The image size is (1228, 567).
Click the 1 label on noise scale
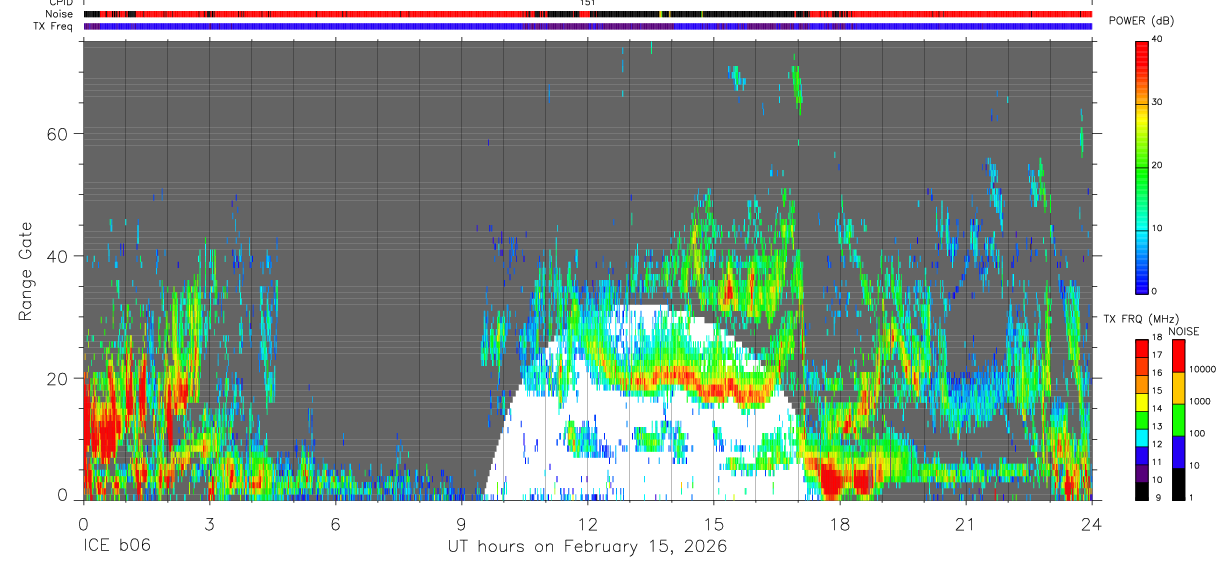tap(1191, 497)
